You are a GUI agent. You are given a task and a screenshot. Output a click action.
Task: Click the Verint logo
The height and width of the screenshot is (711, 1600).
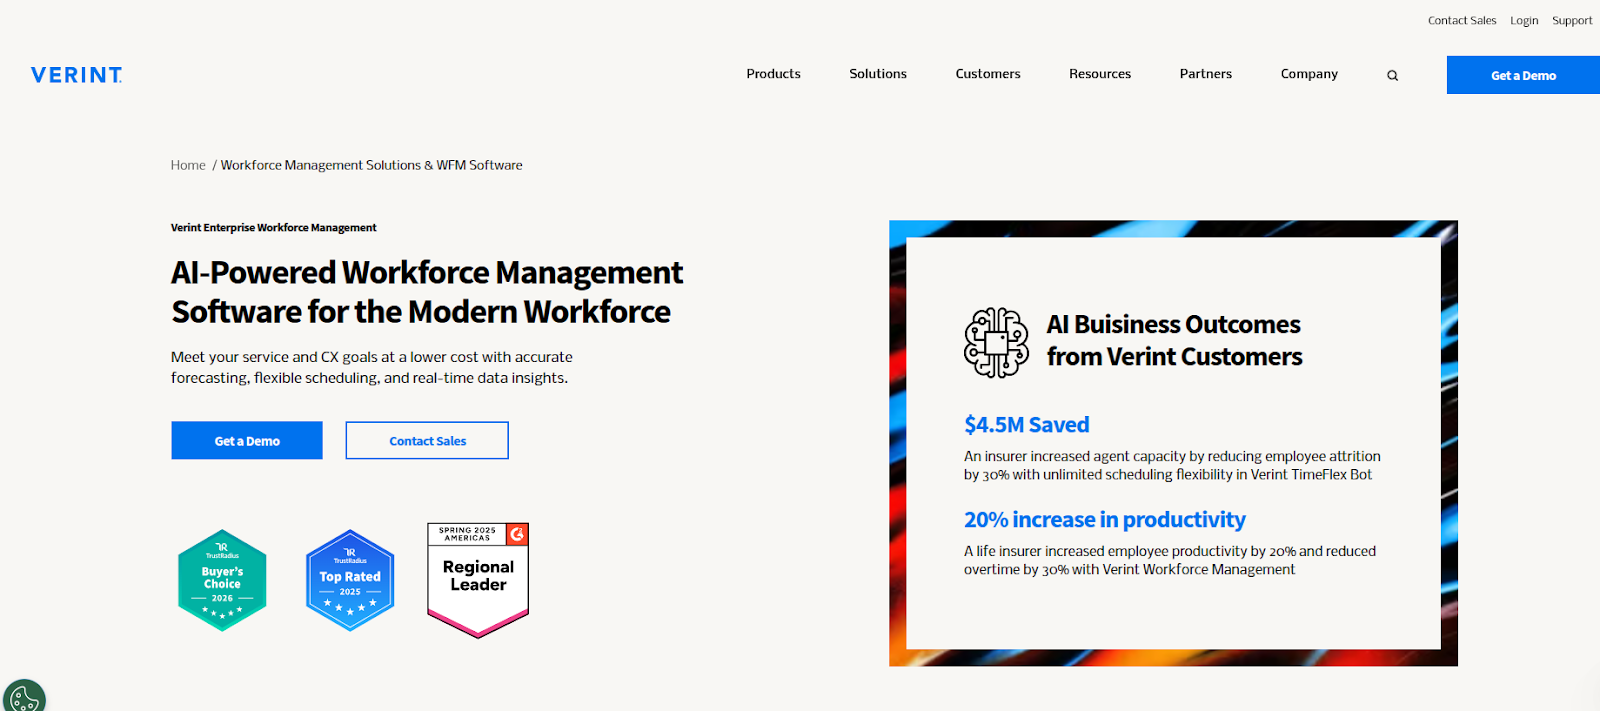coord(76,75)
